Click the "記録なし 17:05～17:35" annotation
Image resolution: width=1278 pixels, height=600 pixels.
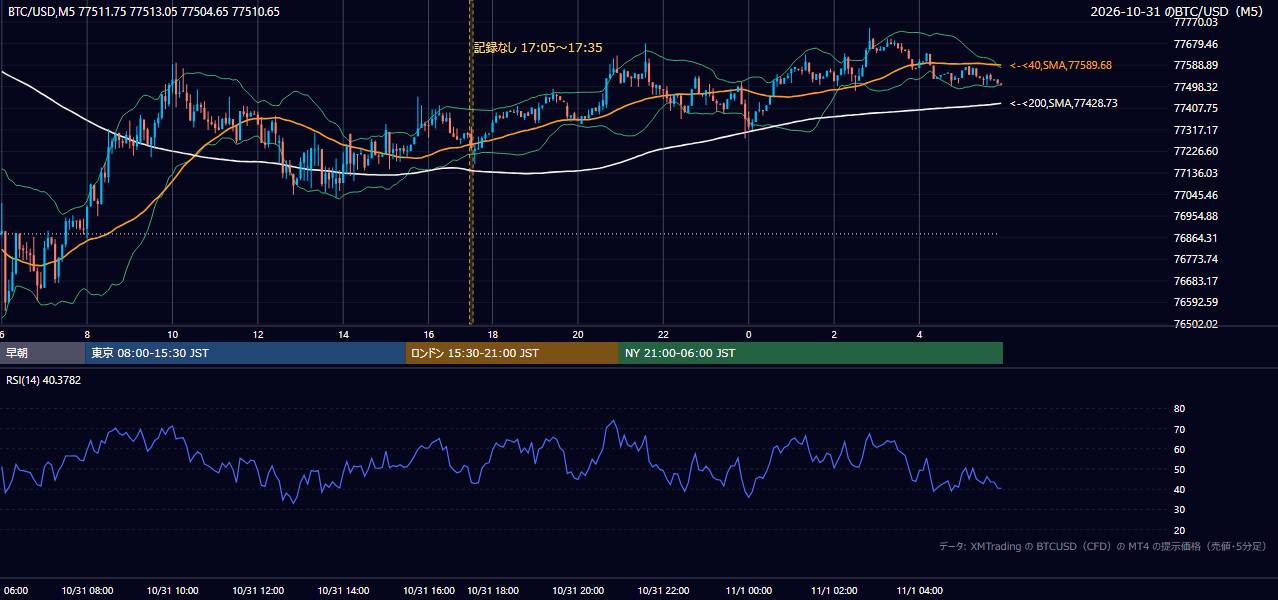click(538, 47)
